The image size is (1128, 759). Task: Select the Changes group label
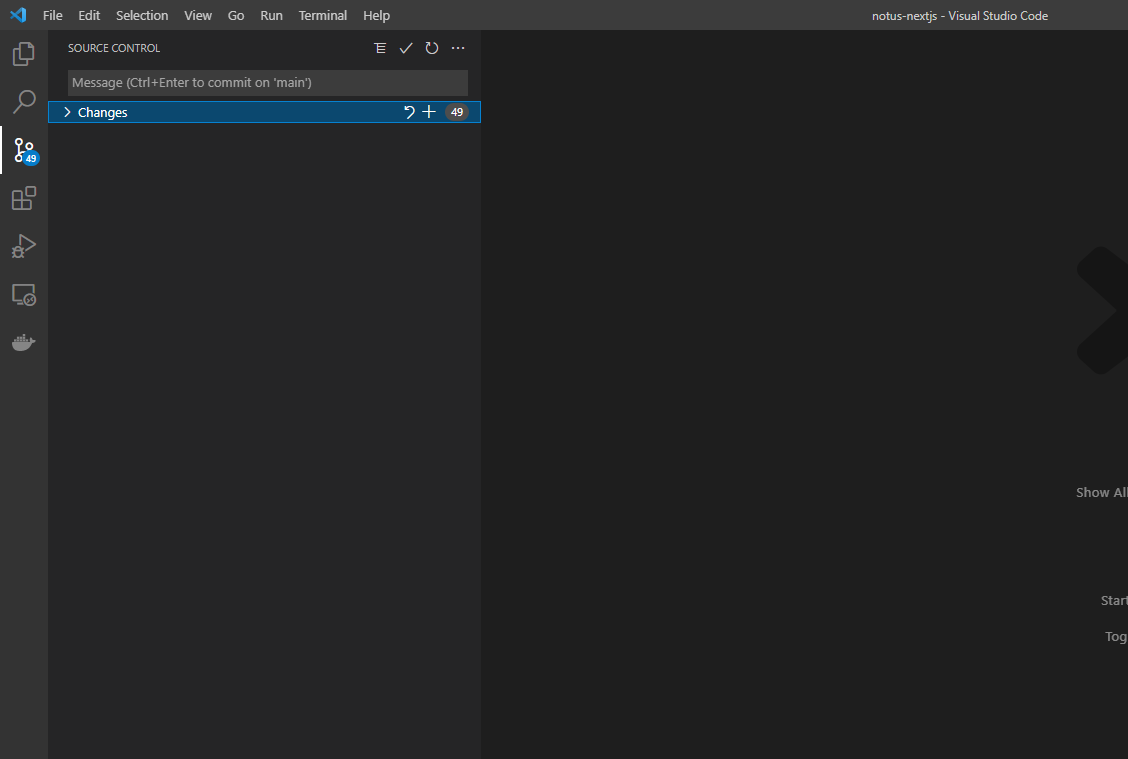point(103,112)
